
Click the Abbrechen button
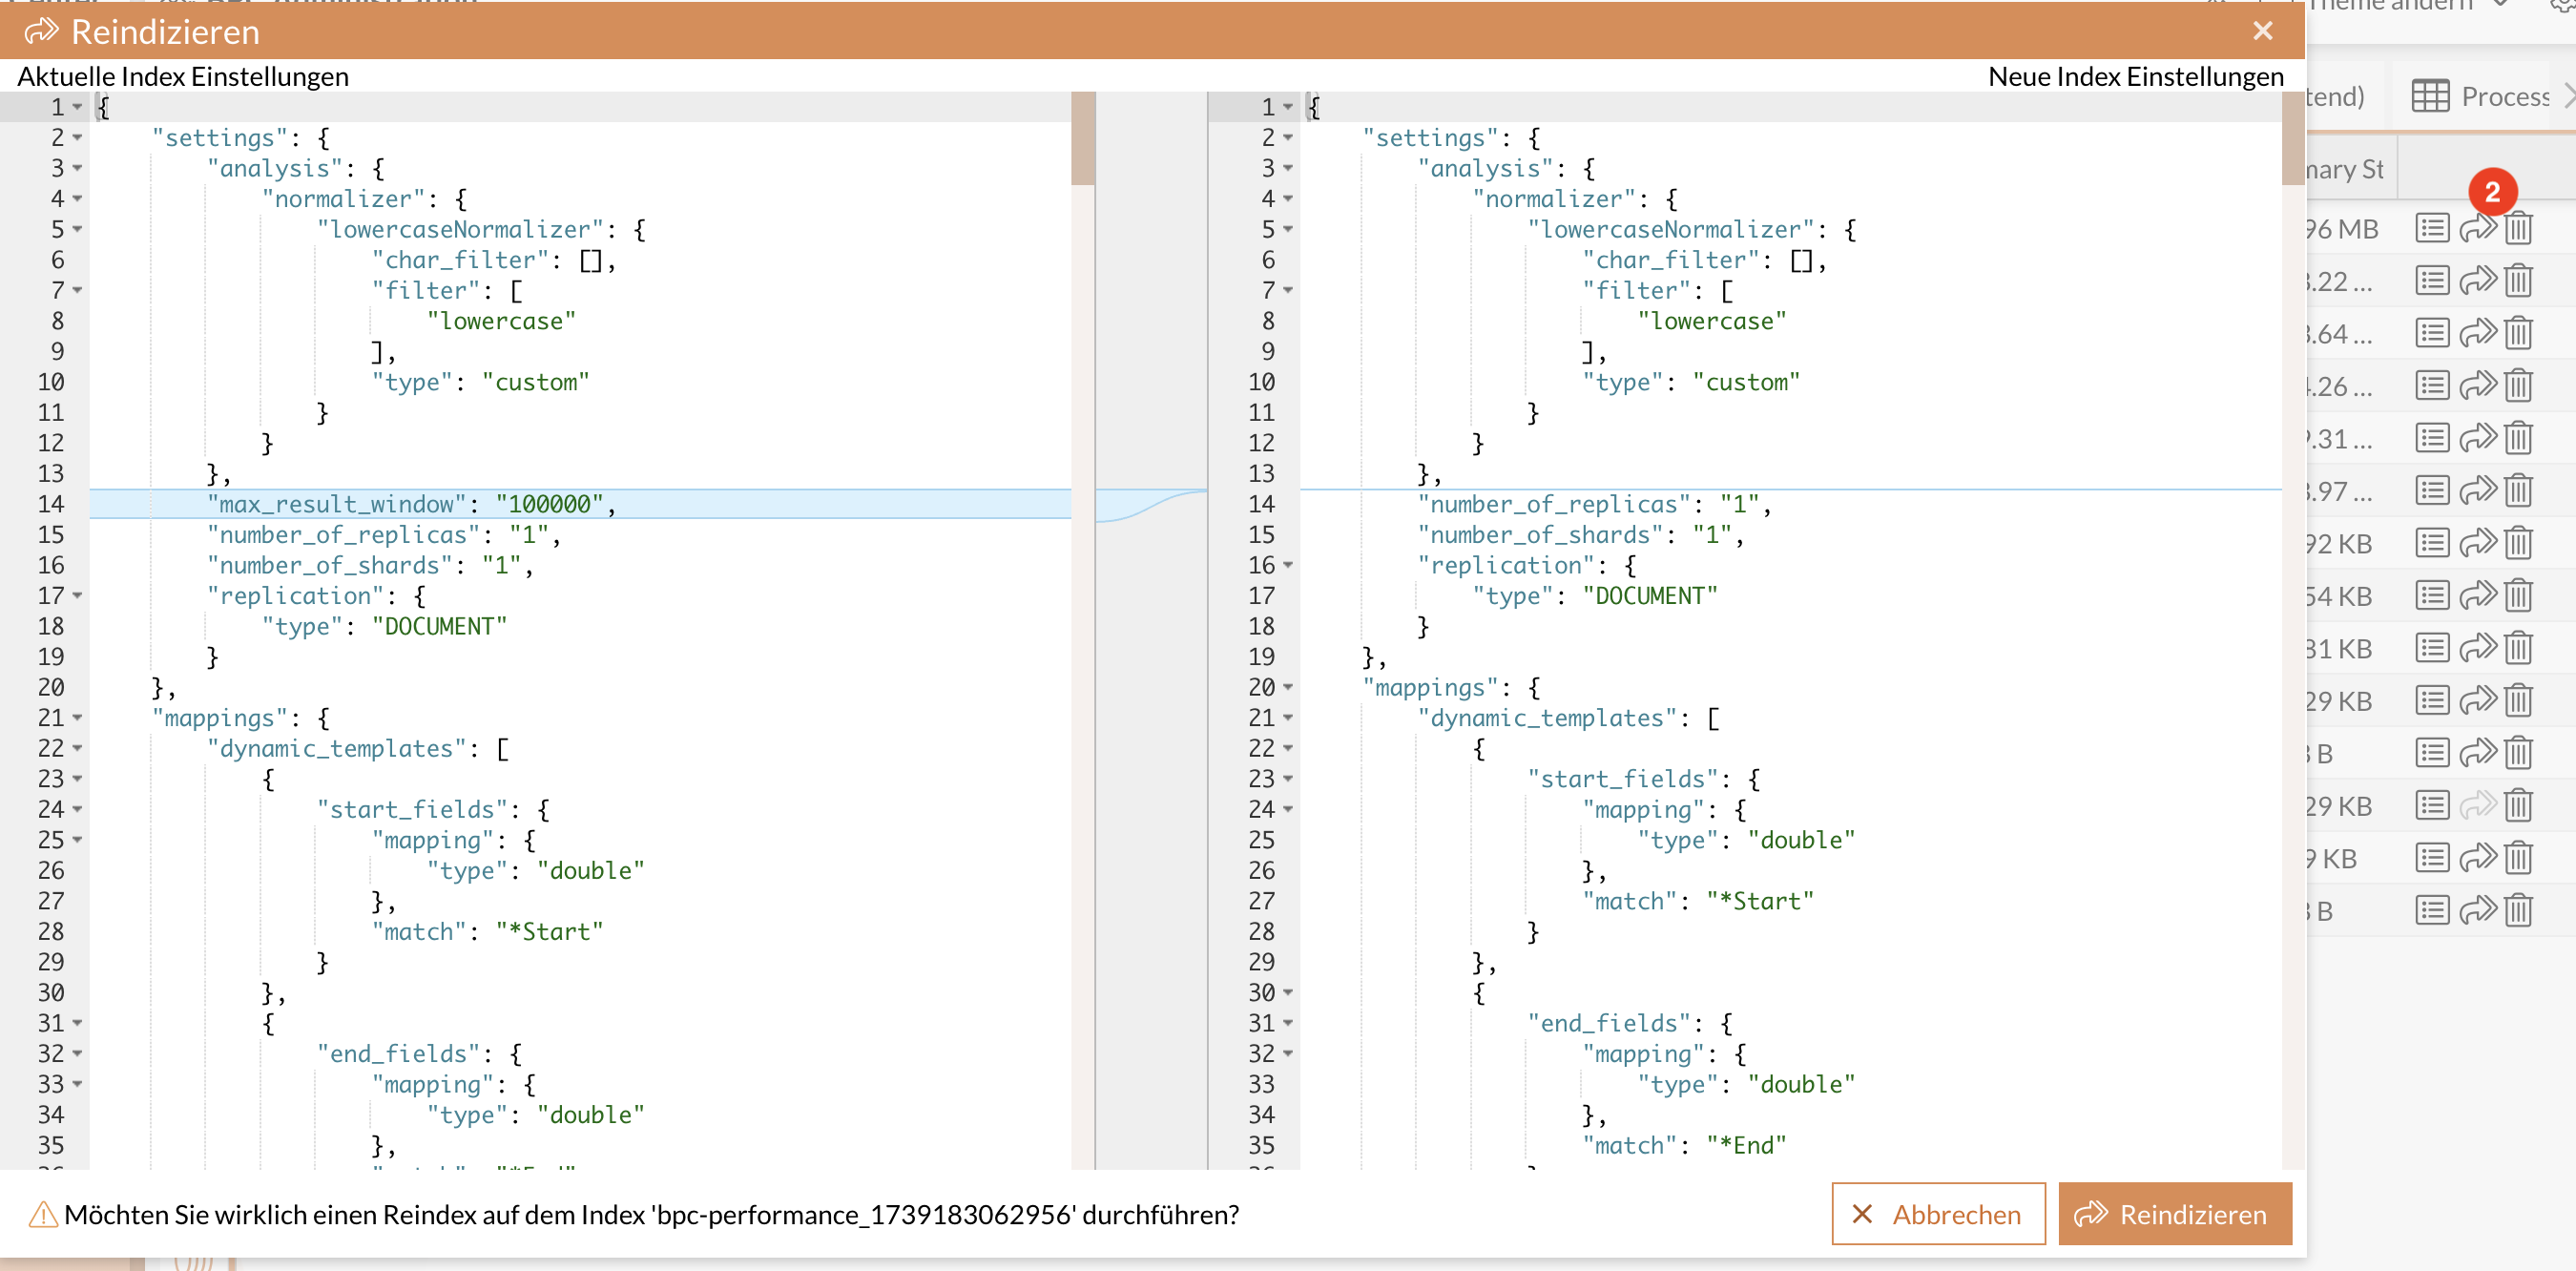[1937, 1214]
